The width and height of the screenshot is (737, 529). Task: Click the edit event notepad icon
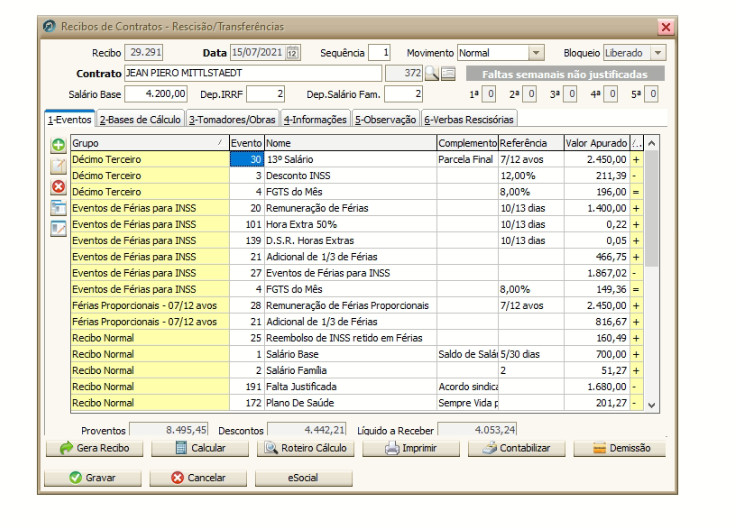click(58, 166)
